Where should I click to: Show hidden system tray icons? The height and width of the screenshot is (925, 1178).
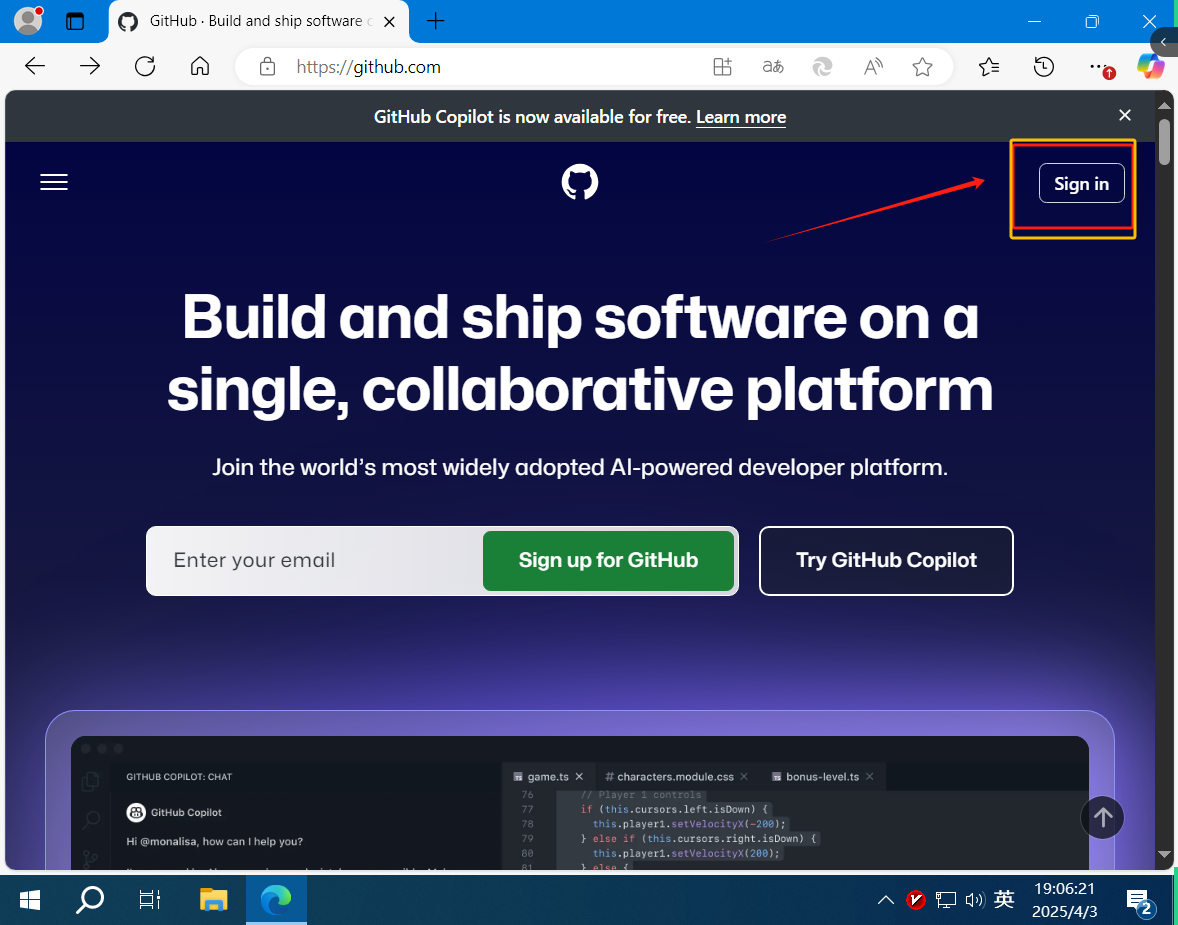coord(886,900)
